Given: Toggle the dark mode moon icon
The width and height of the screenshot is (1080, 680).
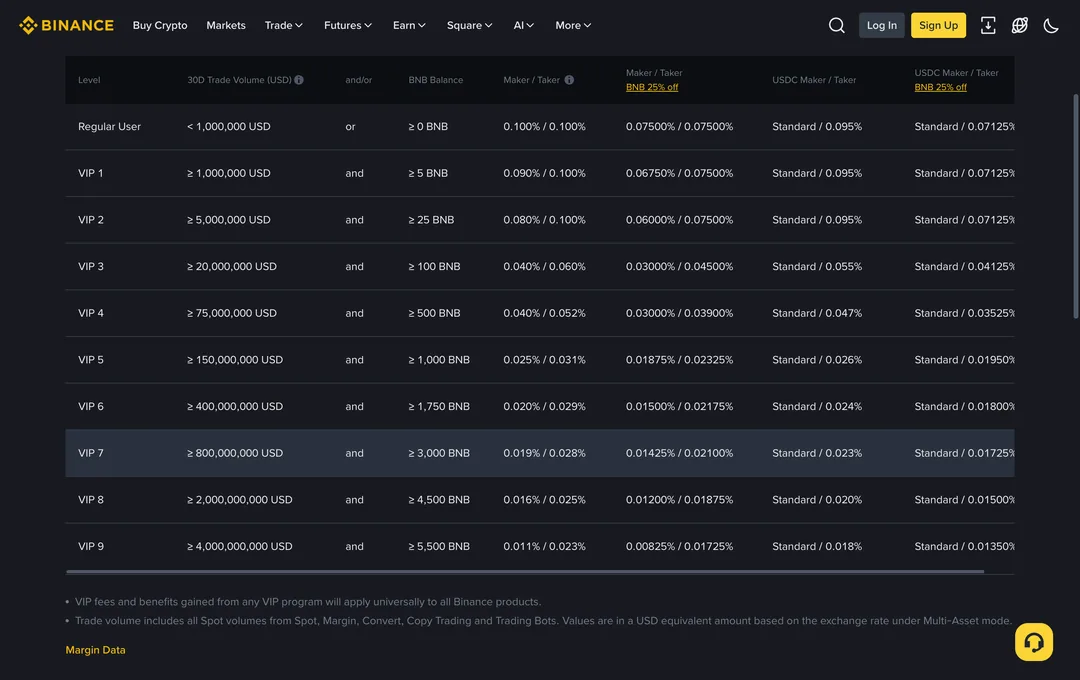Looking at the screenshot, I should [1051, 25].
